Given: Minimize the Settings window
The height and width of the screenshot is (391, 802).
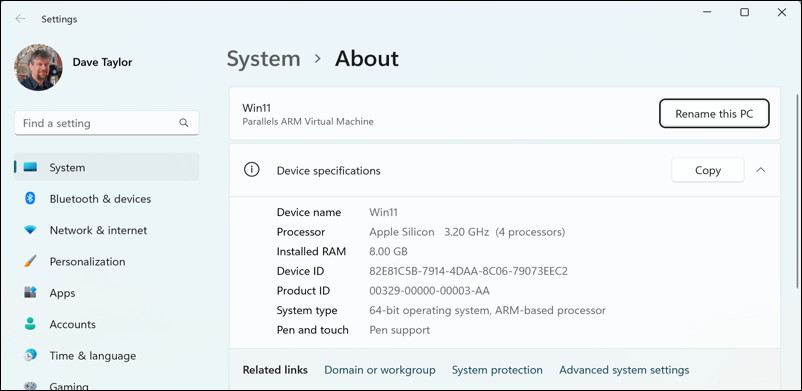Looking at the screenshot, I should [x=708, y=12].
